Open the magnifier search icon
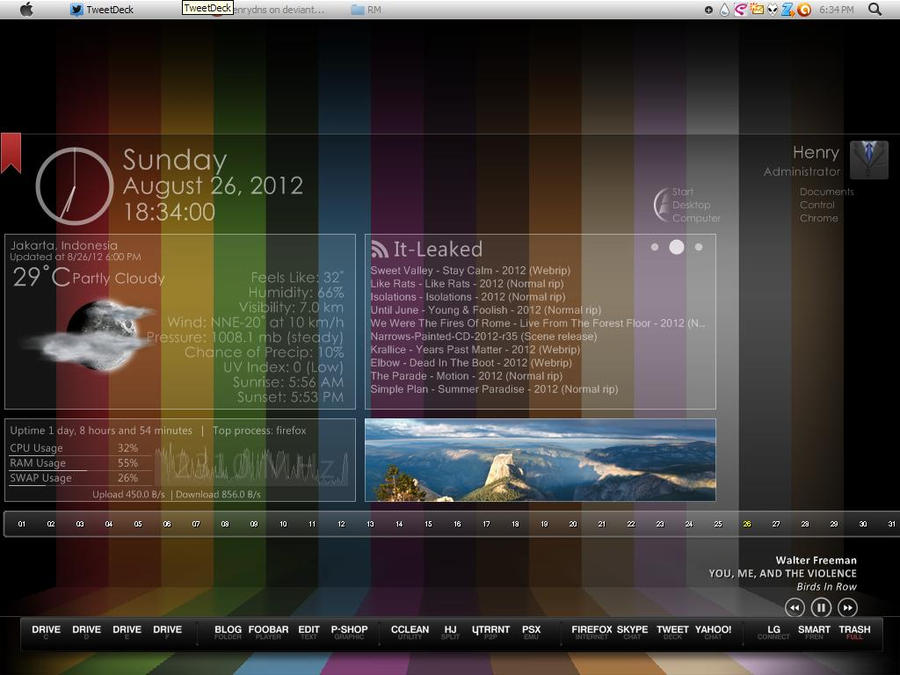The height and width of the screenshot is (675, 900). coord(874,9)
